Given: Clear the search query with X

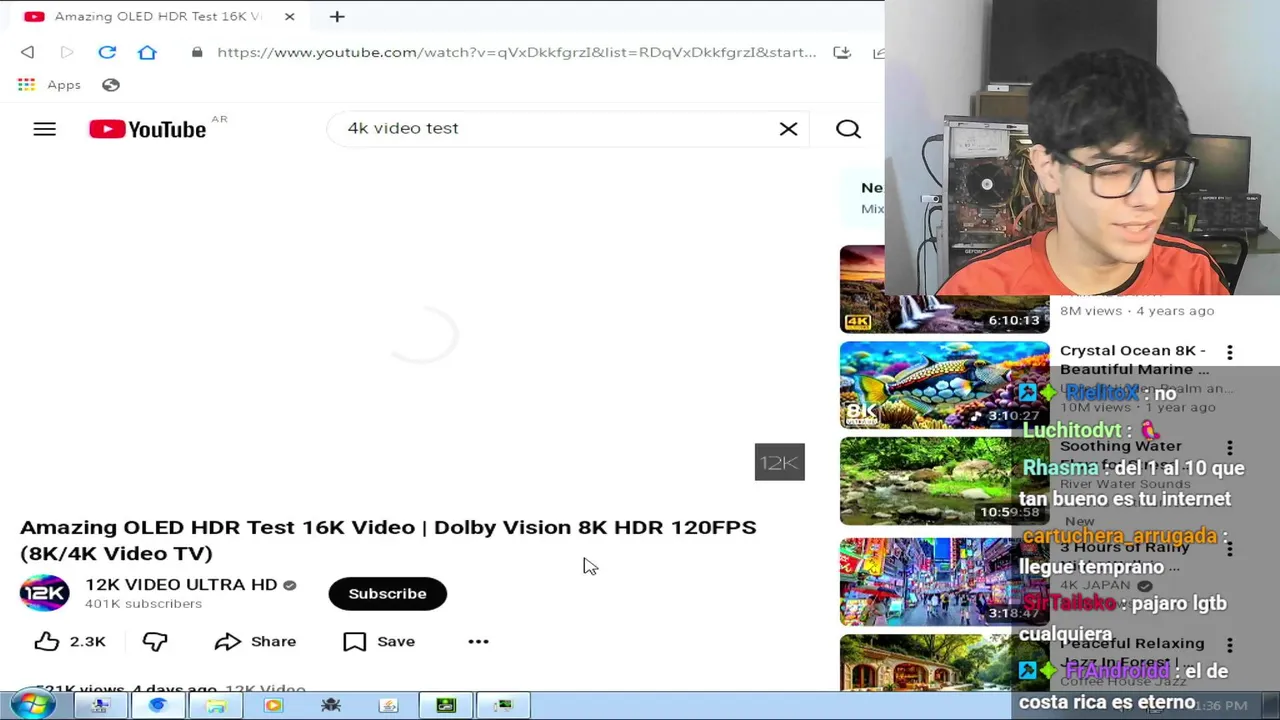Looking at the screenshot, I should click(788, 129).
